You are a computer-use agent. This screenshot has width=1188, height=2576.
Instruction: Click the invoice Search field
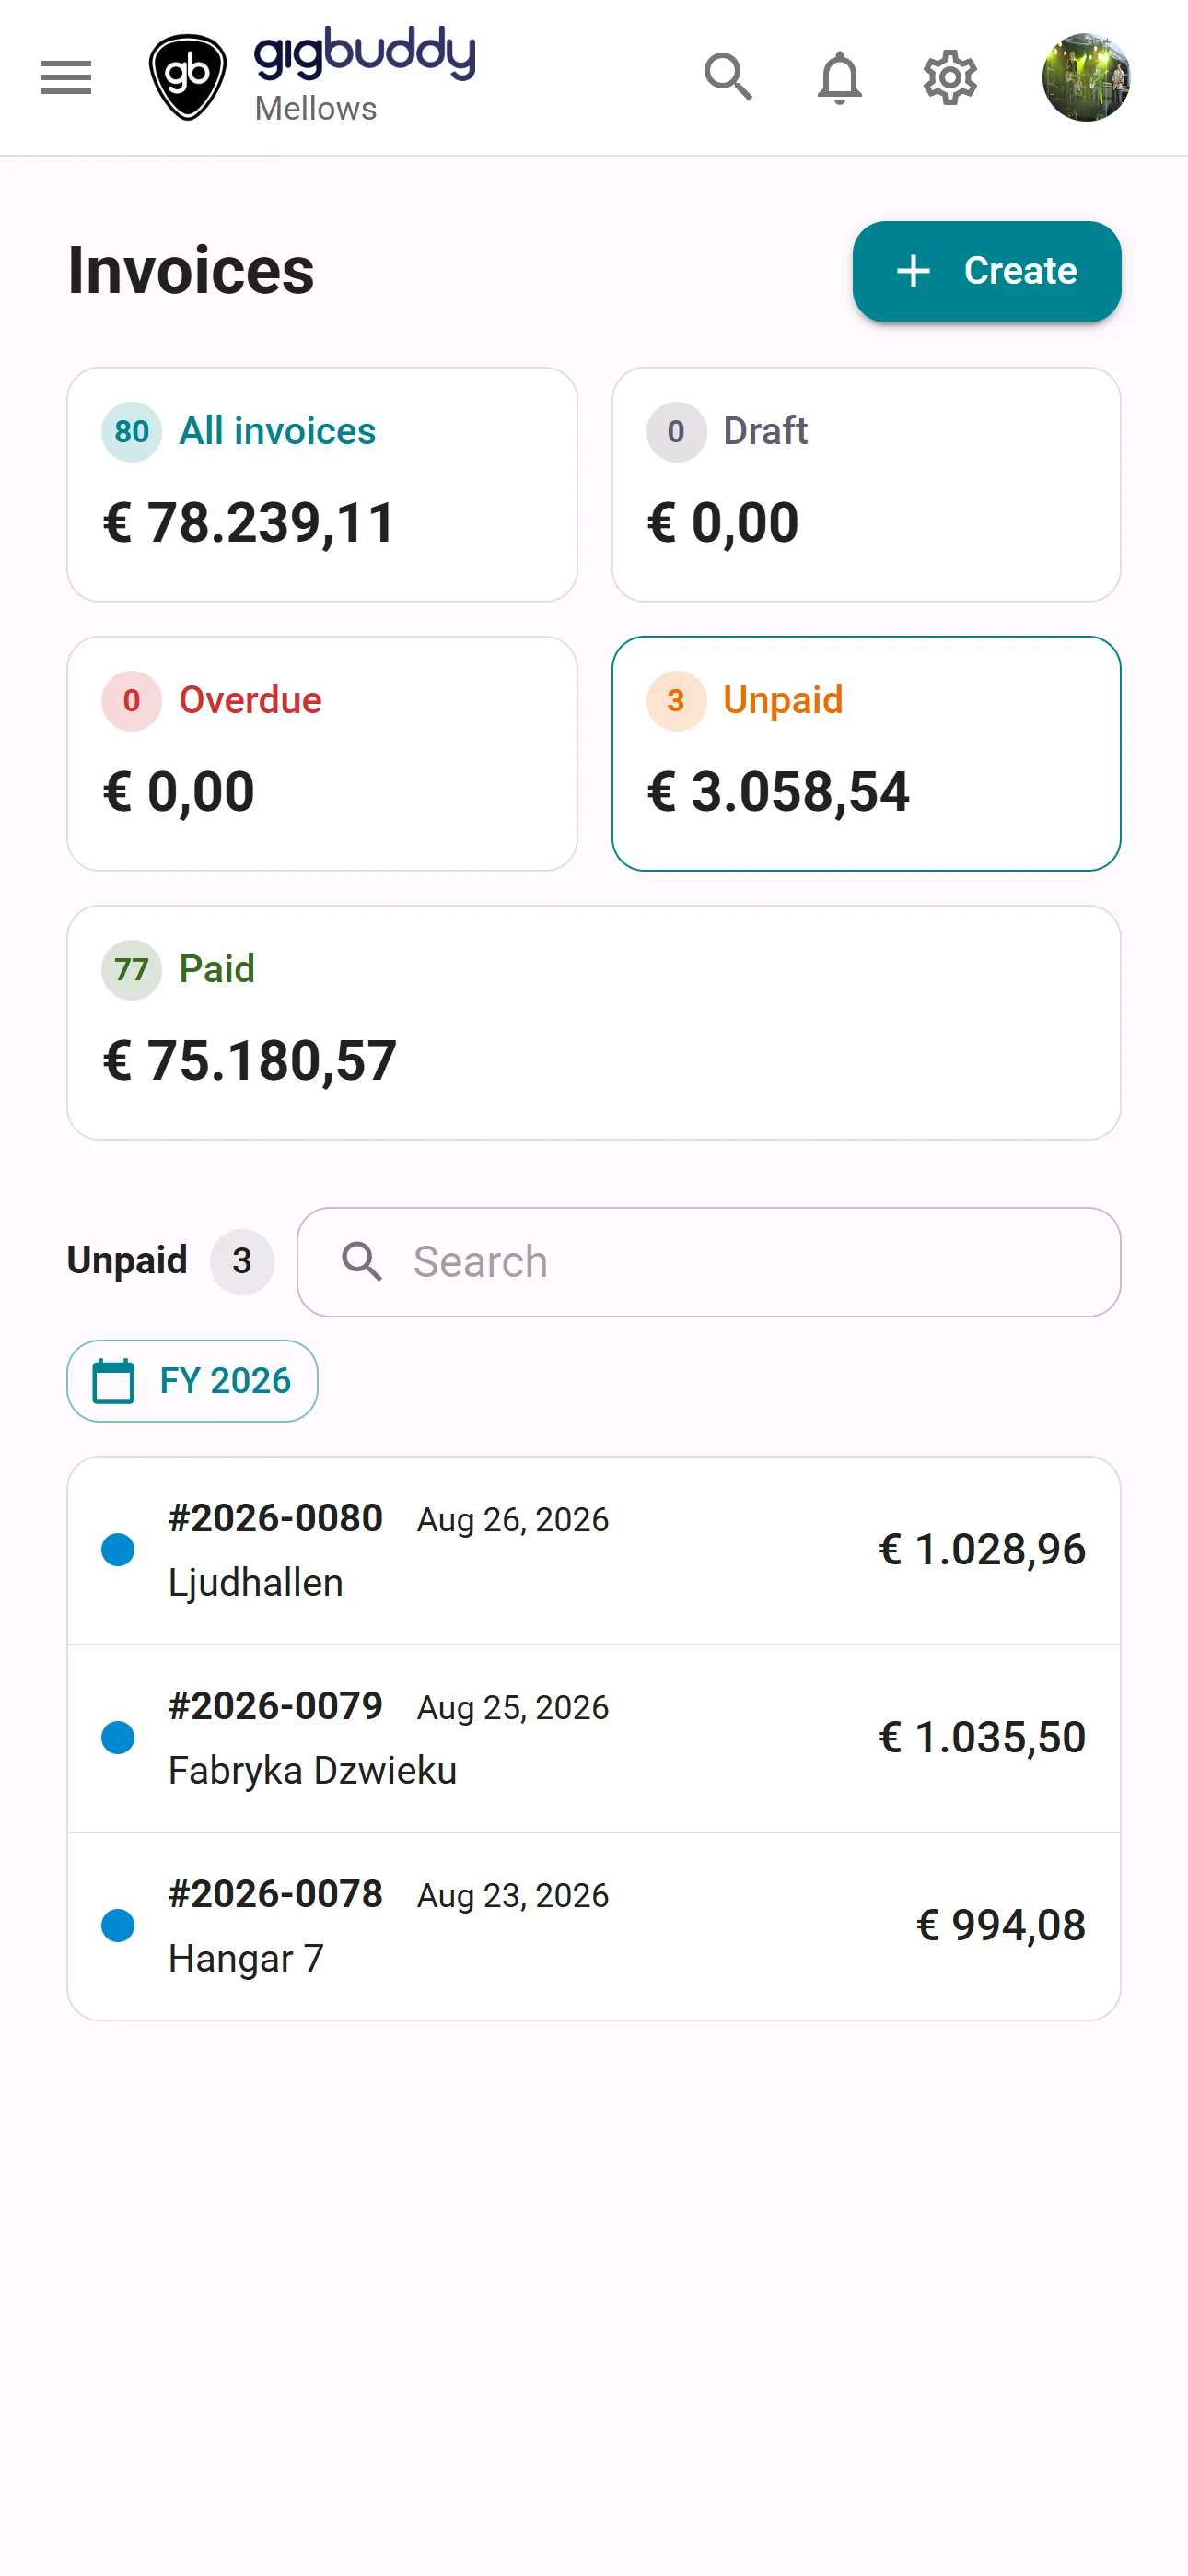709,1262
